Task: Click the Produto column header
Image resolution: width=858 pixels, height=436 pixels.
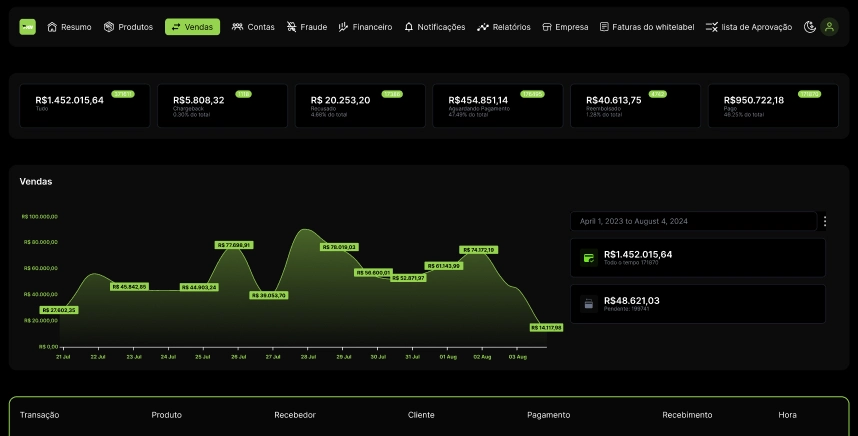Action: [x=166, y=415]
